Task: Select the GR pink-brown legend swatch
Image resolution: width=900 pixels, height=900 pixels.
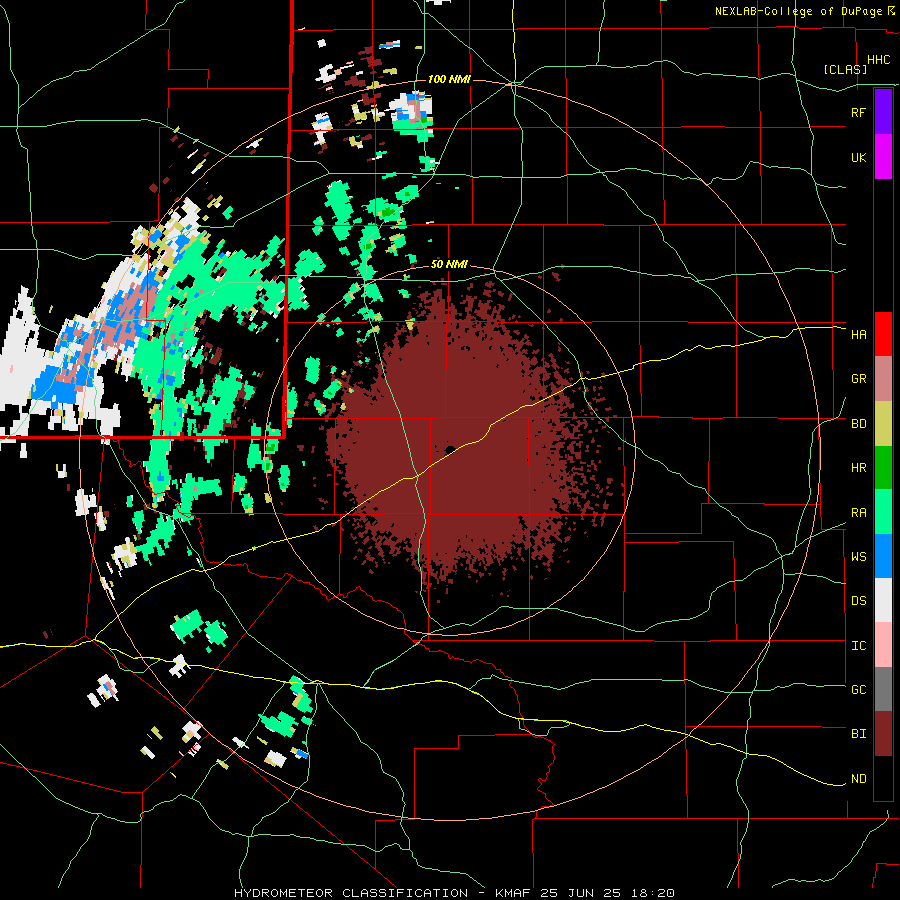Action: pos(883,379)
